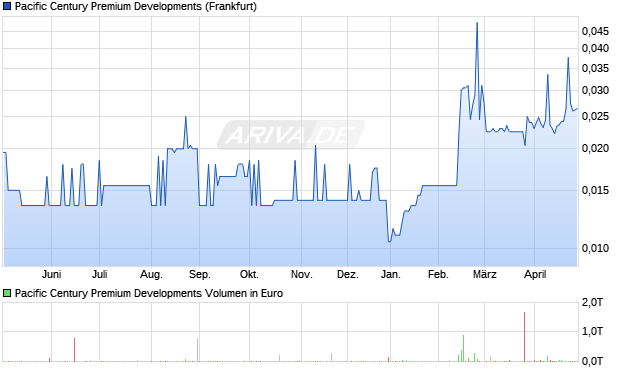Click the 'Aug.' month label
The image size is (620, 371).
(x=151, y=274)
